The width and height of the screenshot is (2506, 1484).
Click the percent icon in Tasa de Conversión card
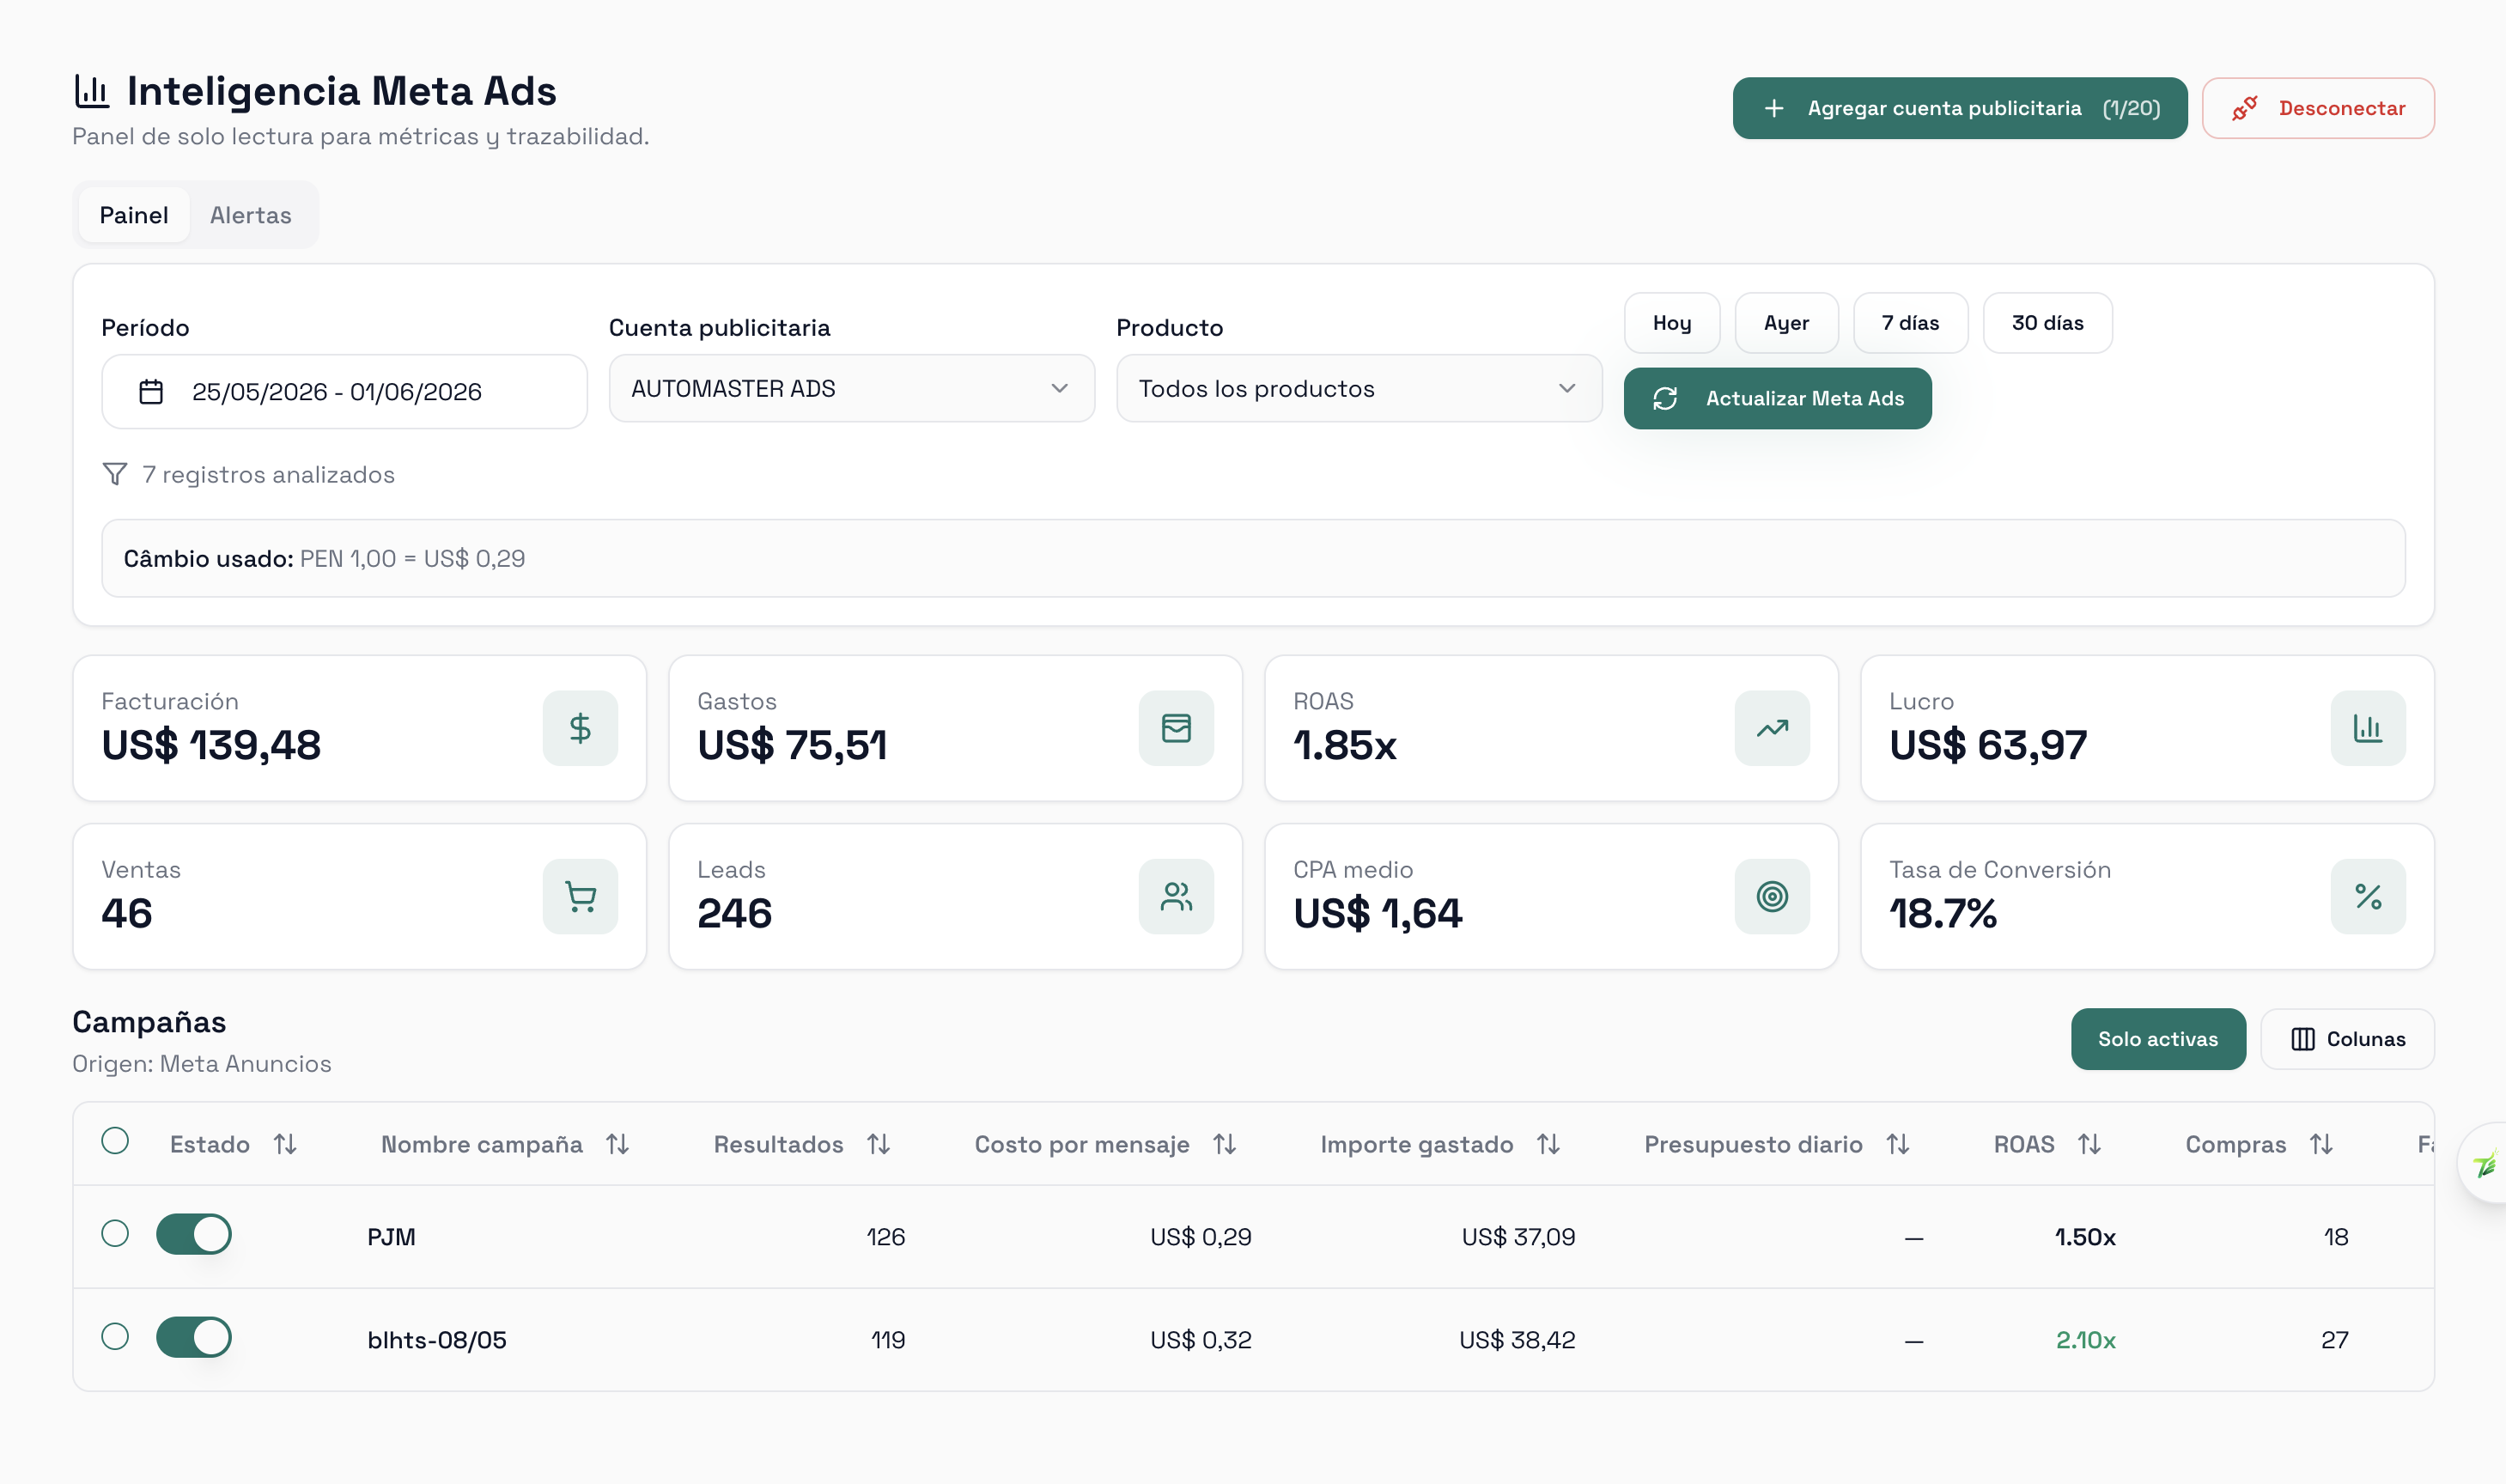point(2368,896)
